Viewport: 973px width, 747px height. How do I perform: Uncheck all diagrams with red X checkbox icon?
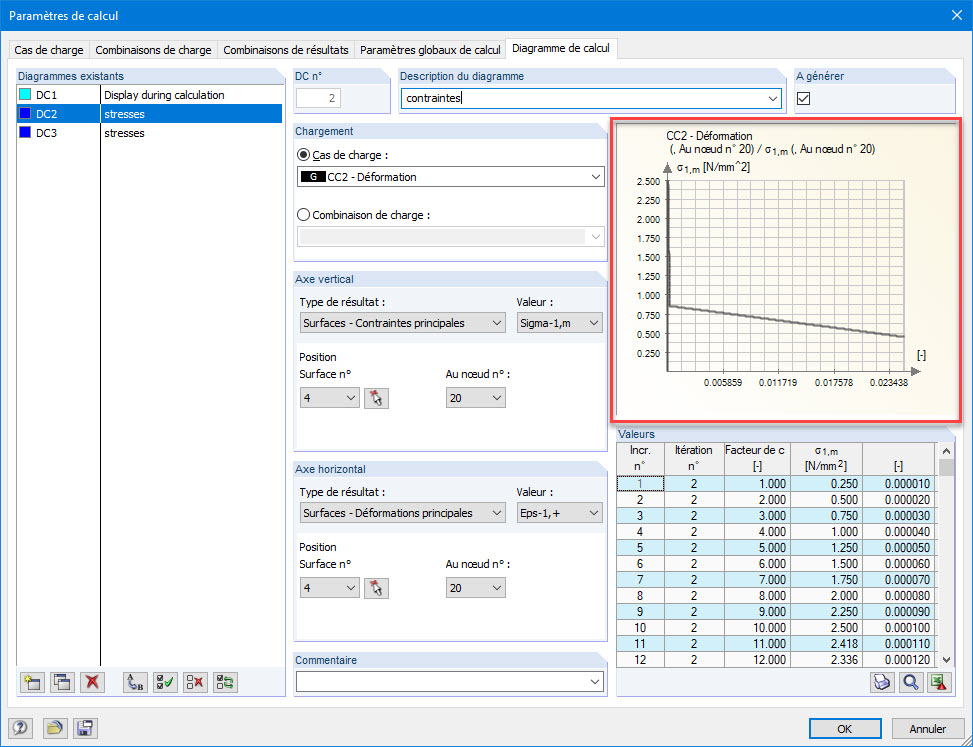[x=195, y=682]
